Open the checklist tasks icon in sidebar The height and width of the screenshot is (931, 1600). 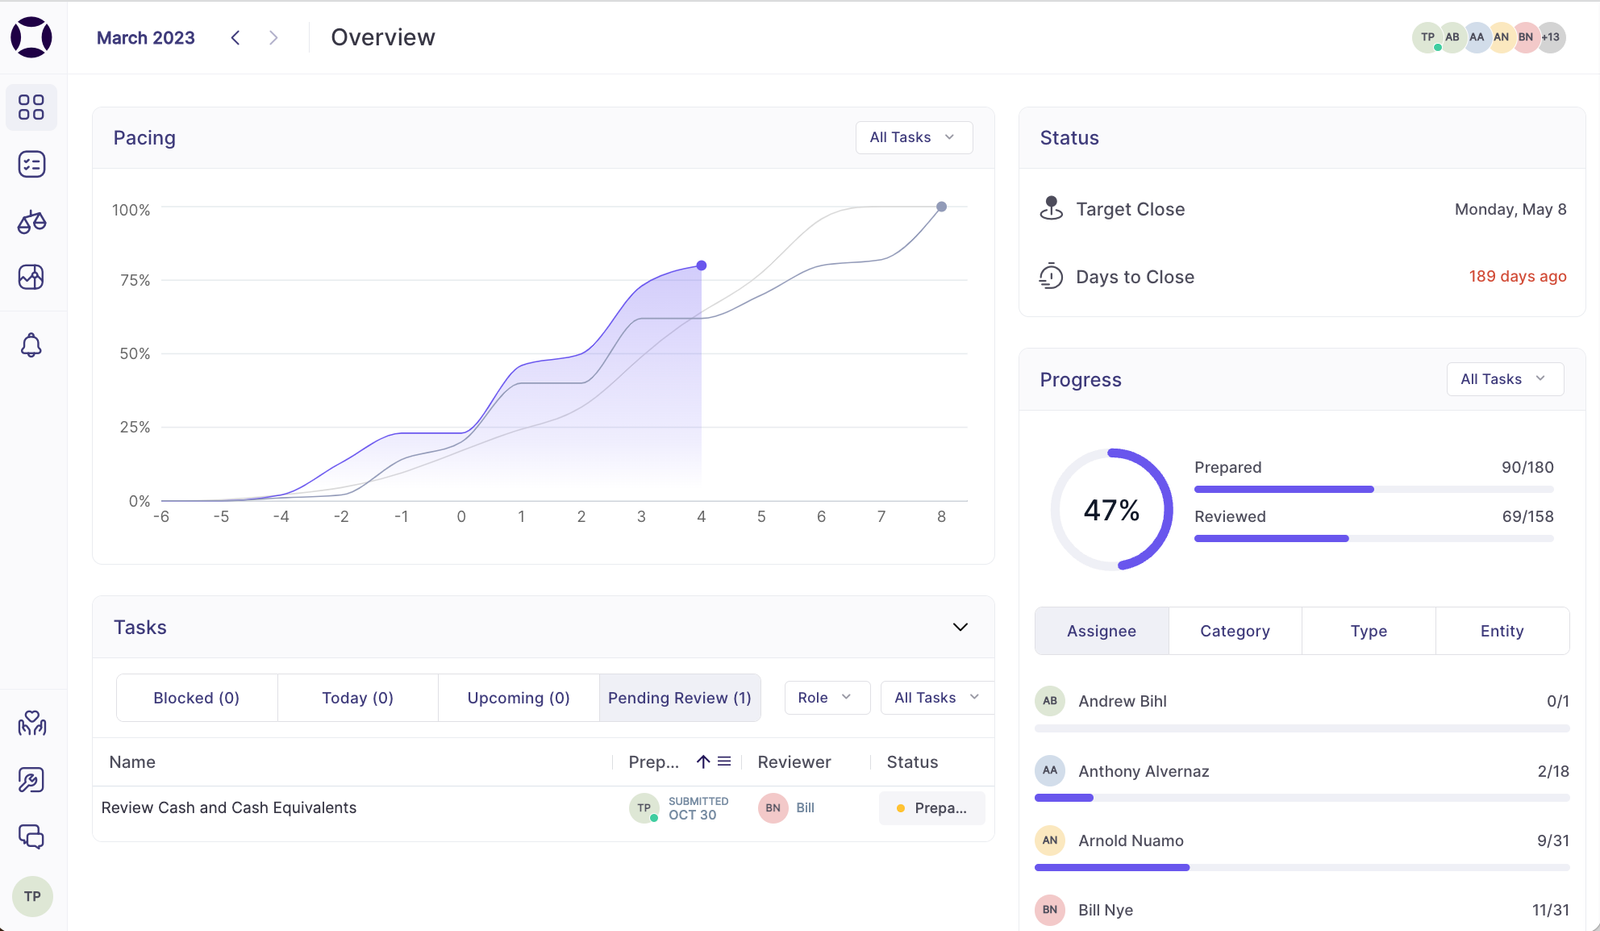(x=31, y=164)
